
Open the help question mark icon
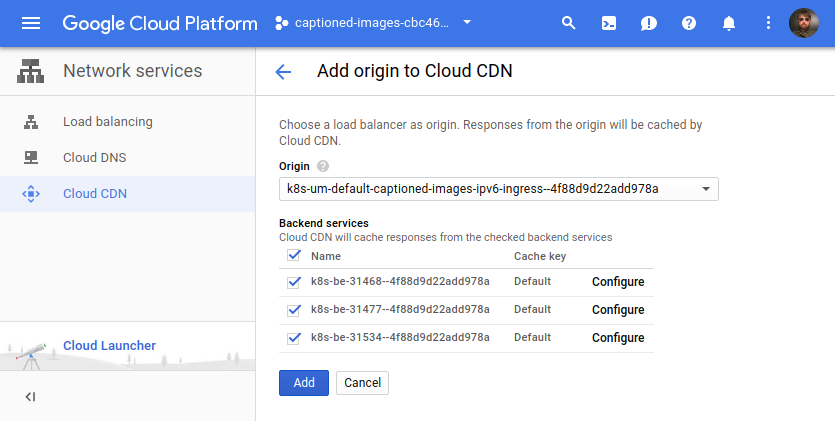(689, 23)
